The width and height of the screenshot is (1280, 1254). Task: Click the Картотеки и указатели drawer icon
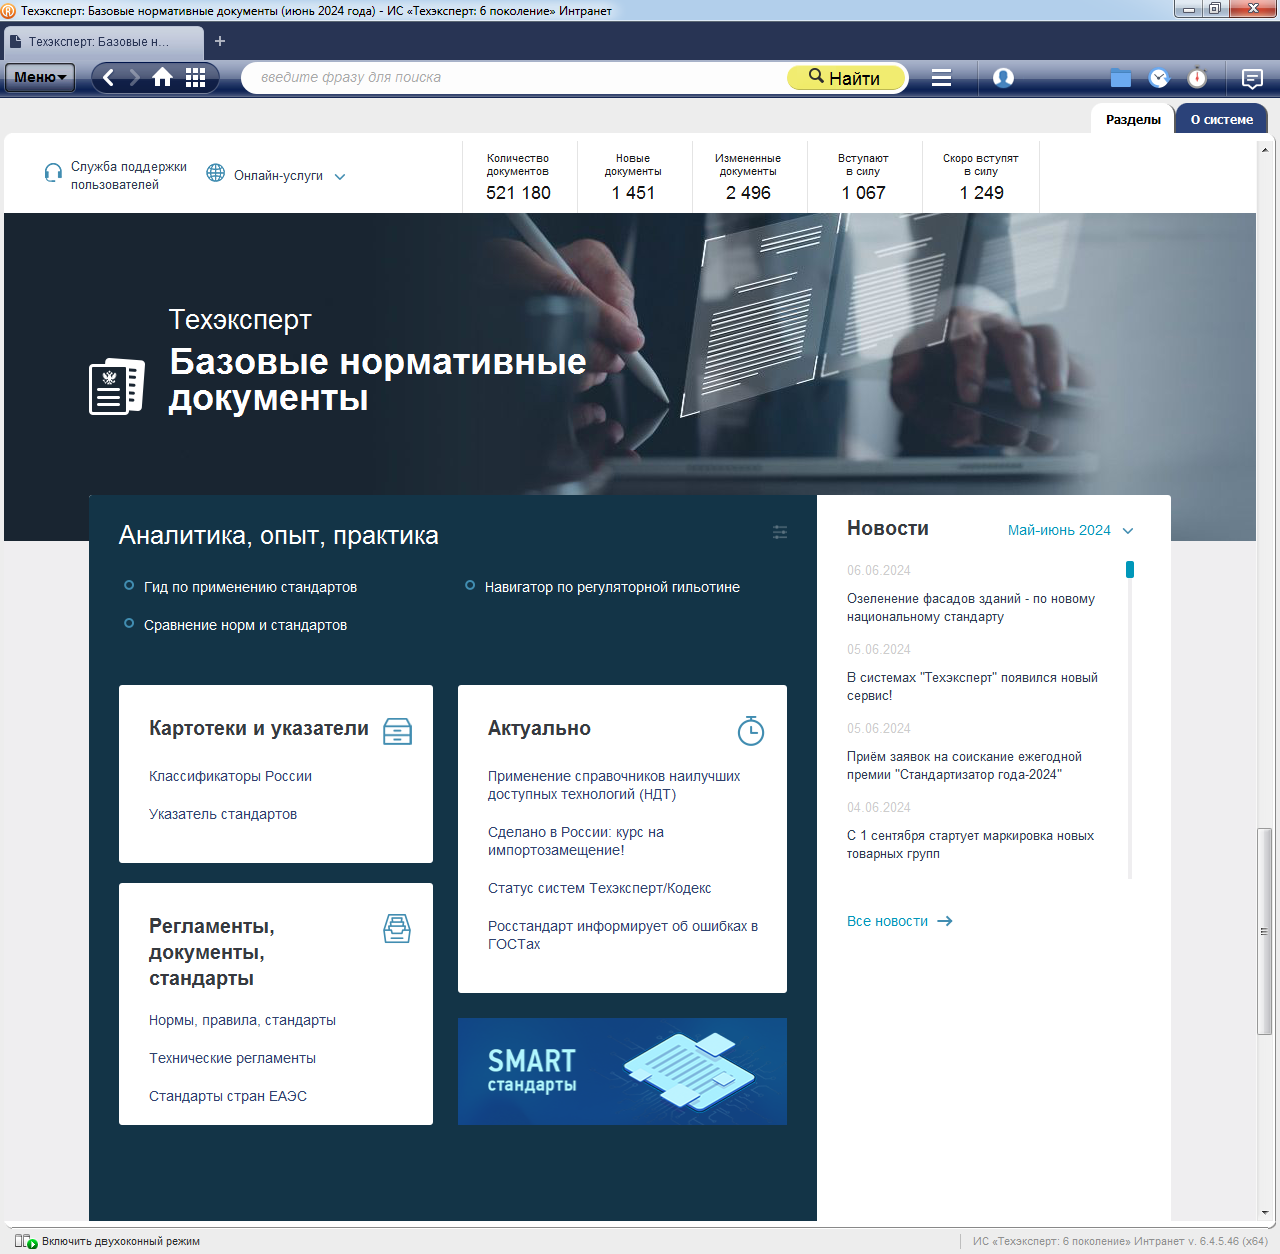pyautogui.click(x=397, y=731)
